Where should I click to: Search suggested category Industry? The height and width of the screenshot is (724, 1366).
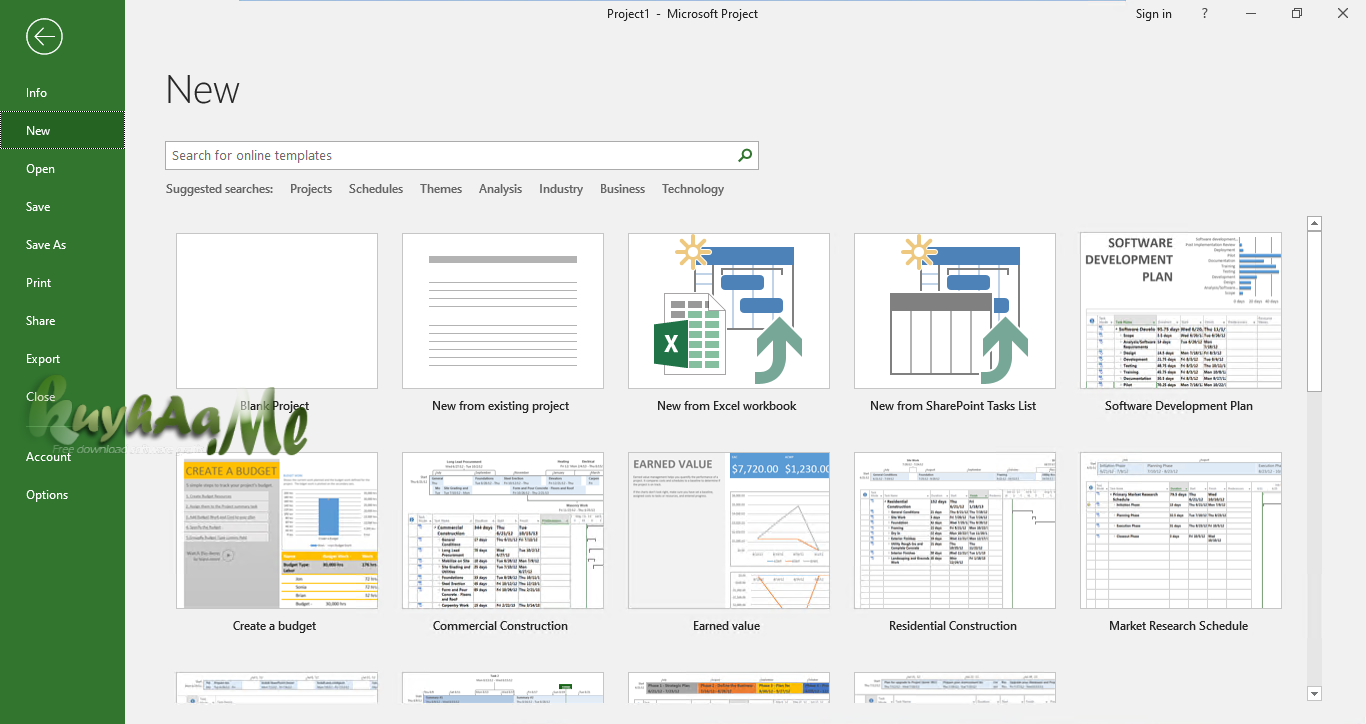[x=561, y=189]
